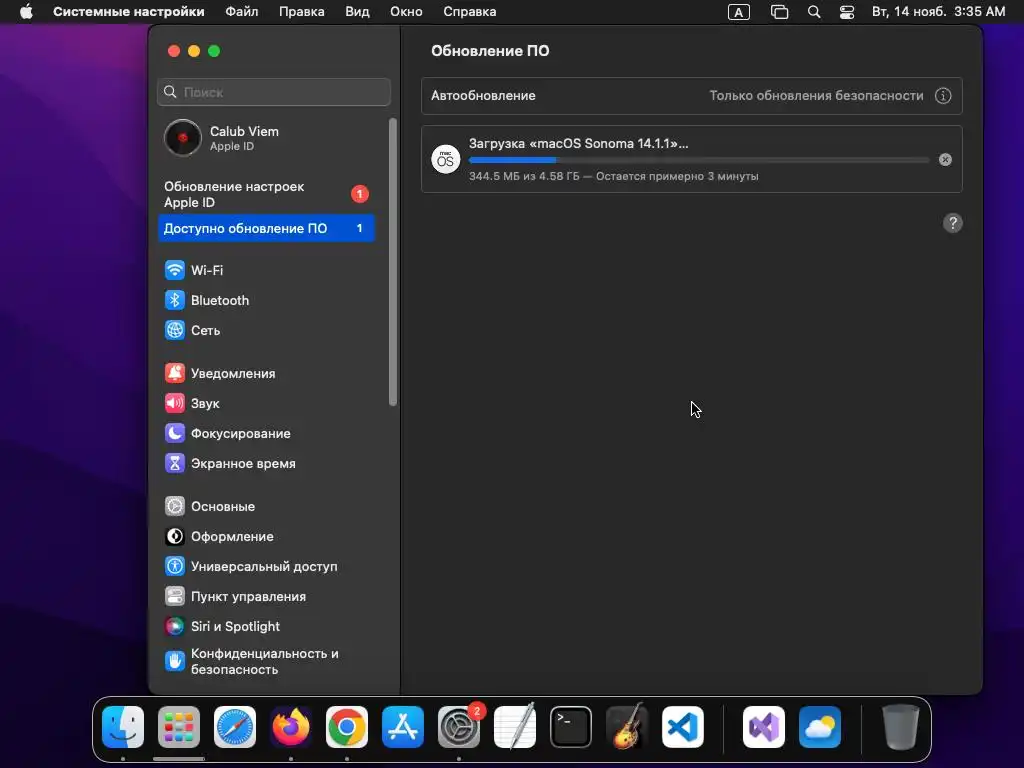The width and height of the screenshot is (1024, 768).
Task: Open the Правка menu
Action: (302, 12)
